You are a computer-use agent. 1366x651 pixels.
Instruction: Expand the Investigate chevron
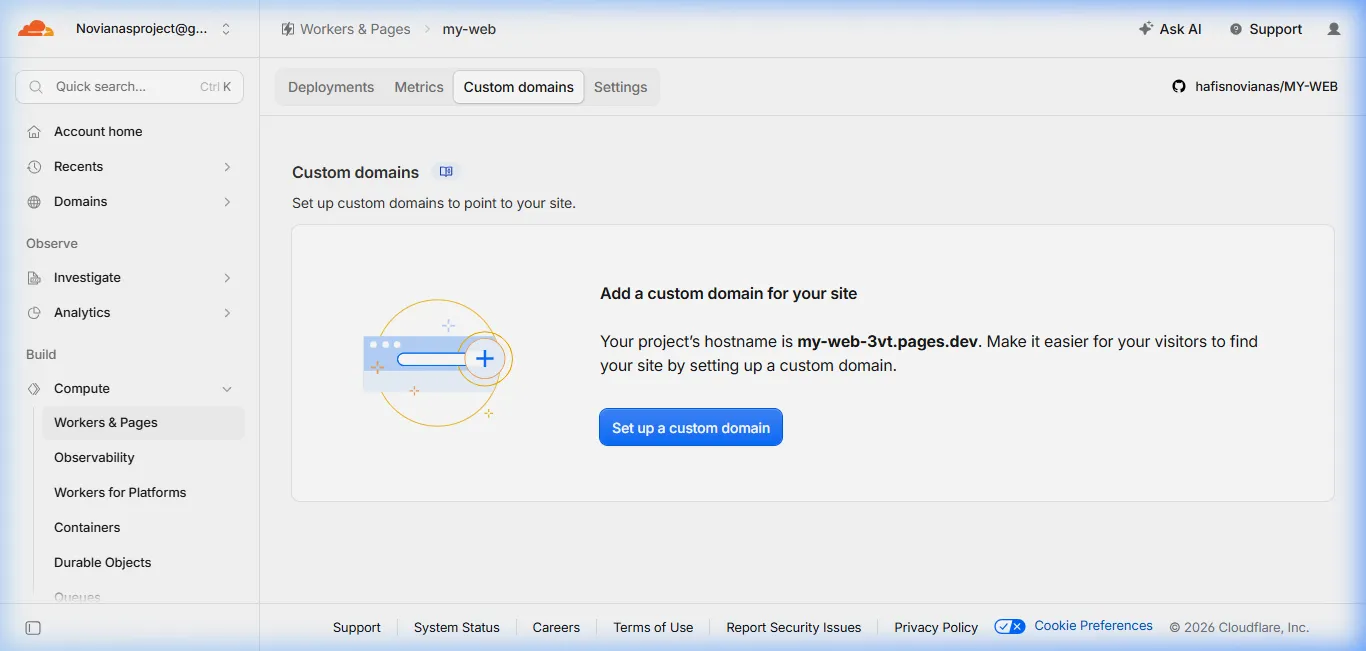coord(227,277)
